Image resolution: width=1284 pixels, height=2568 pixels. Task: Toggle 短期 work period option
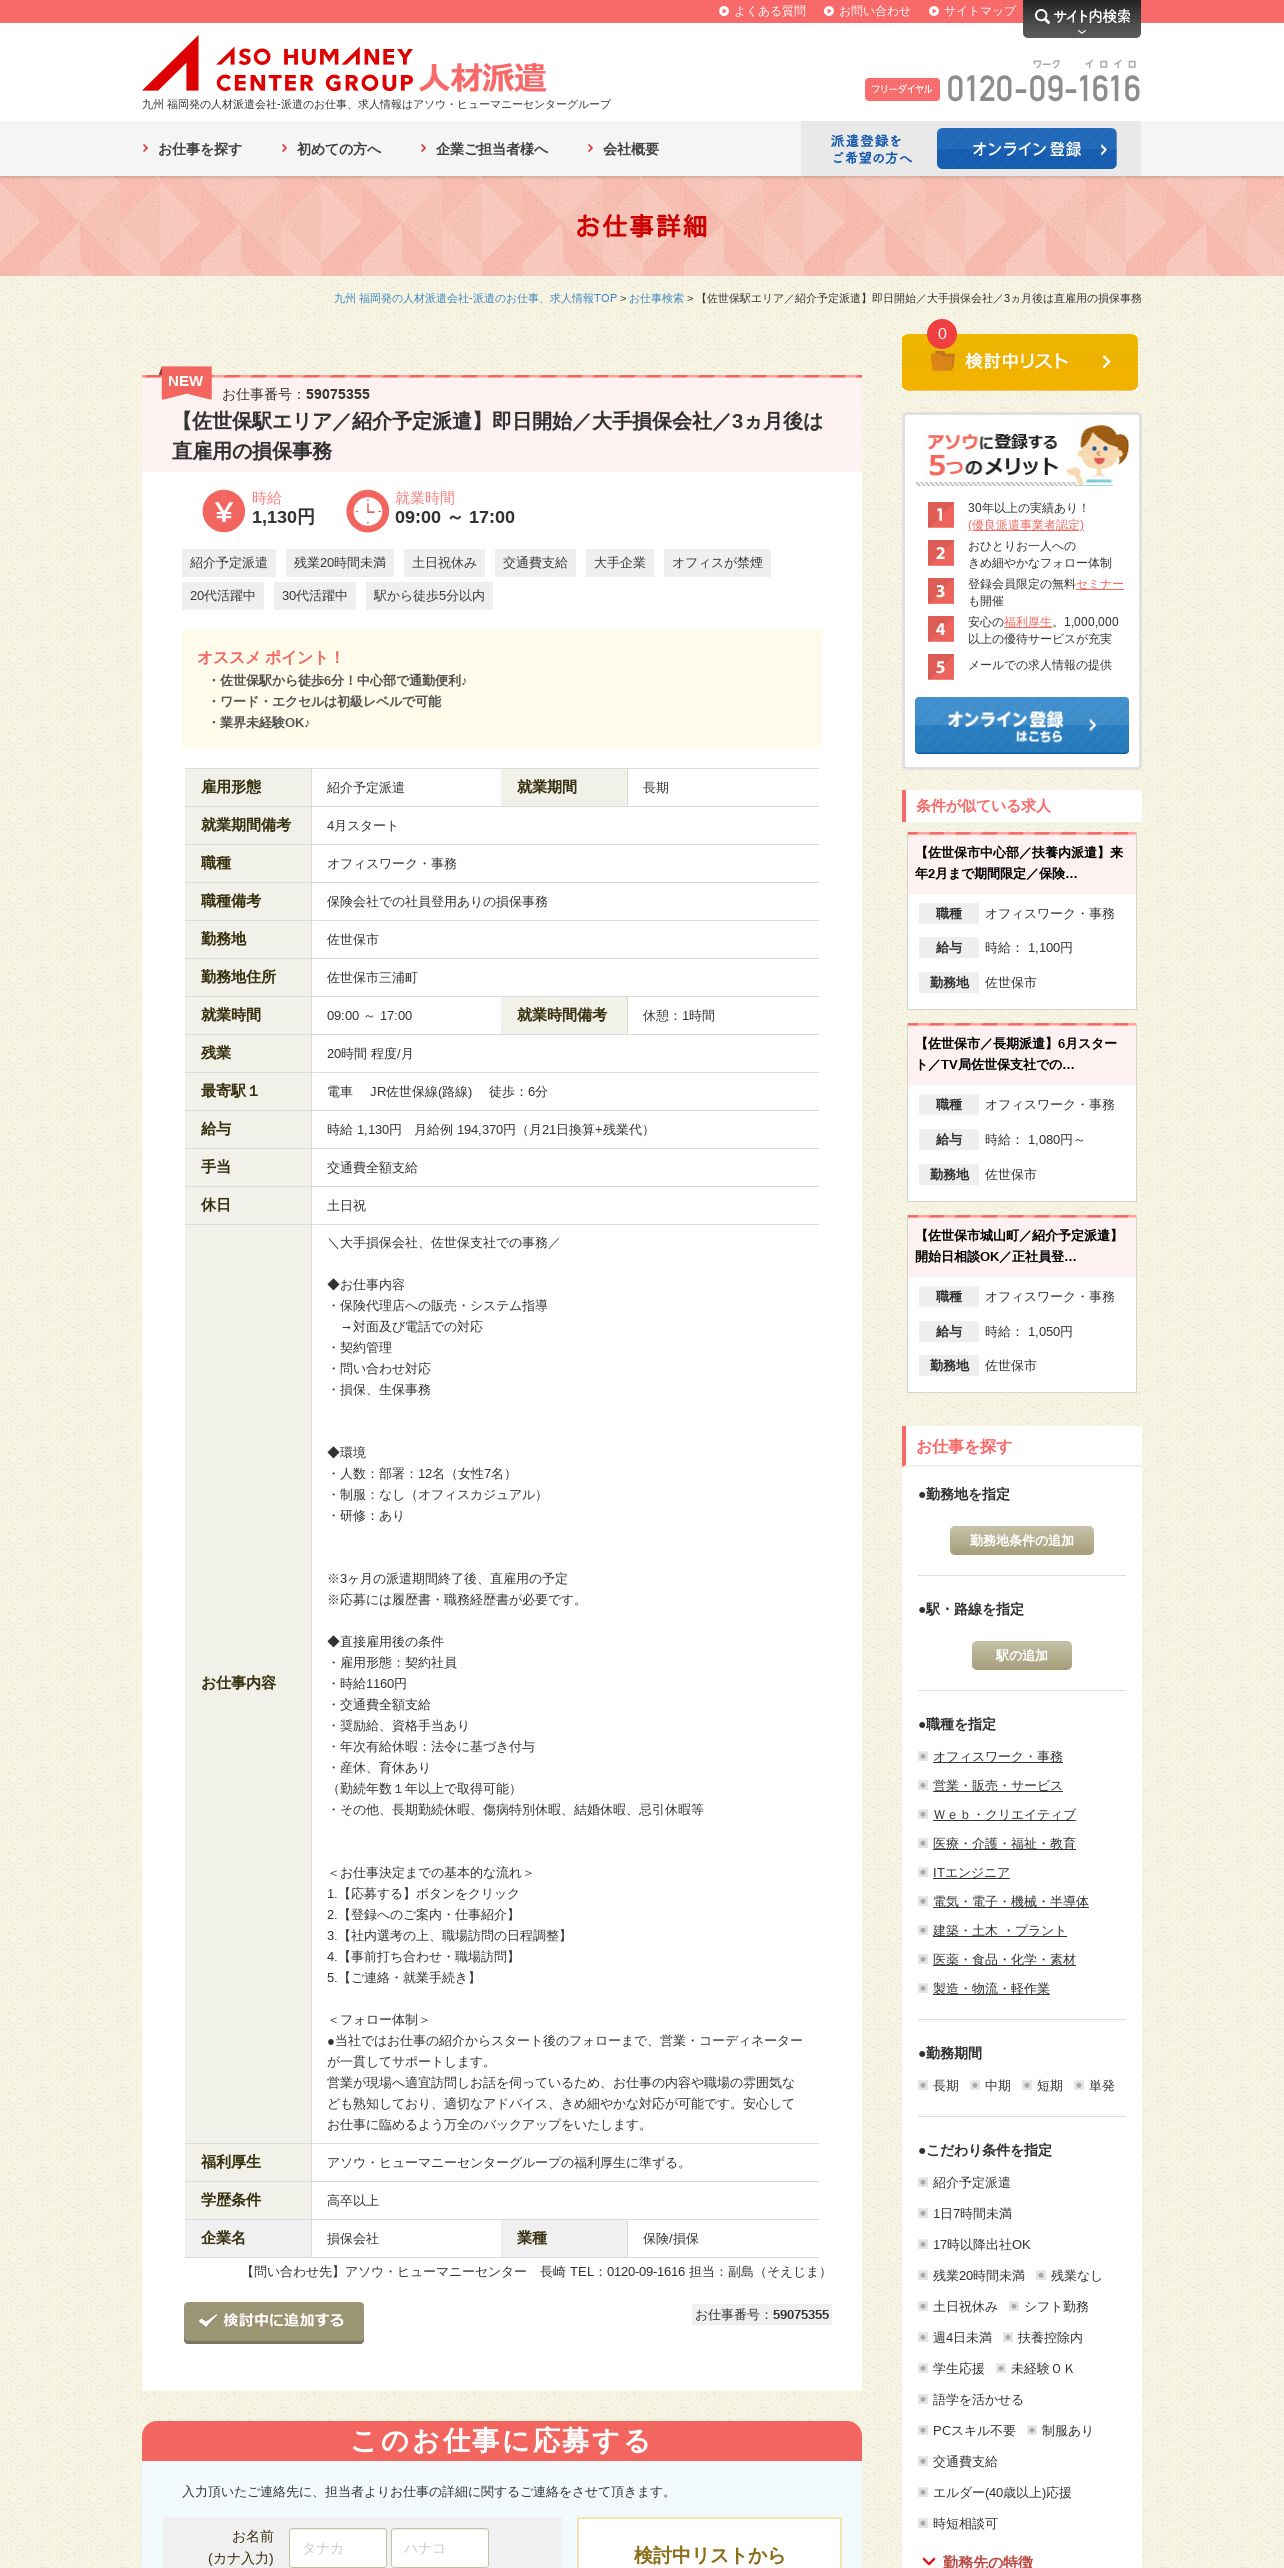1043,2085
